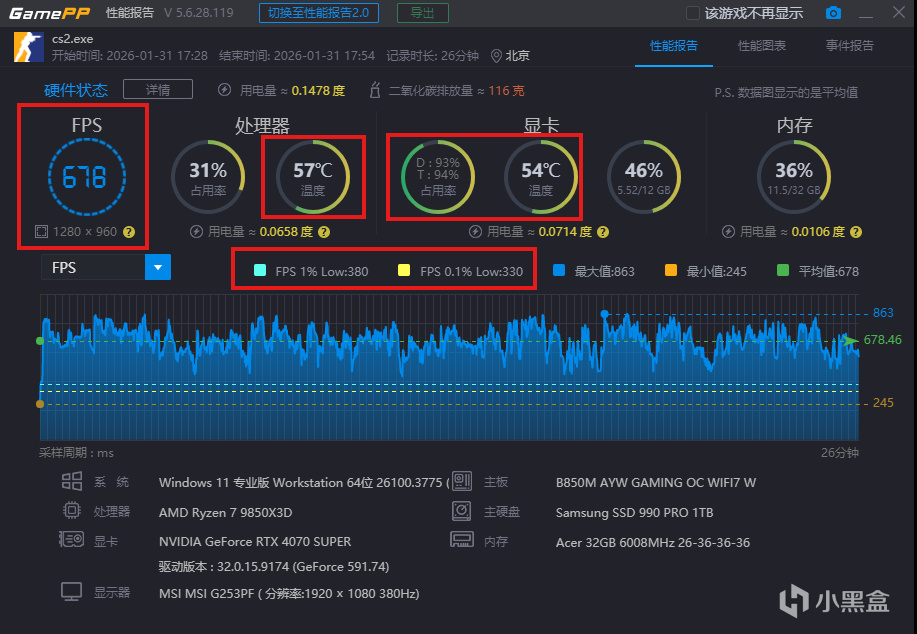The height and width of the screenshot is (634, 917).
Task: Click the resolution icon beside 1280 x 960
Action: click(x=41, y=232)
